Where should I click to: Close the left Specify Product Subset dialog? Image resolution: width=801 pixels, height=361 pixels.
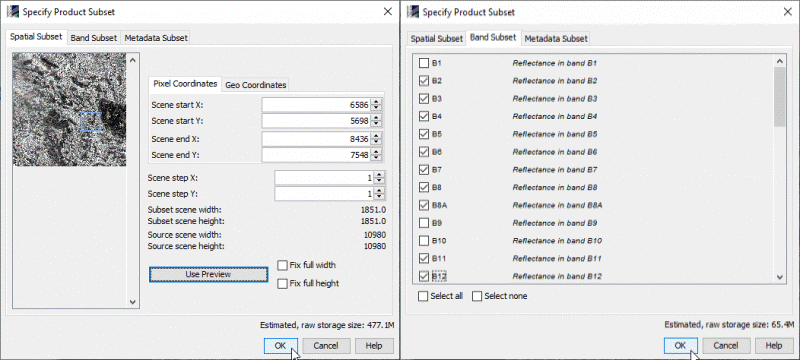(388, 12)
